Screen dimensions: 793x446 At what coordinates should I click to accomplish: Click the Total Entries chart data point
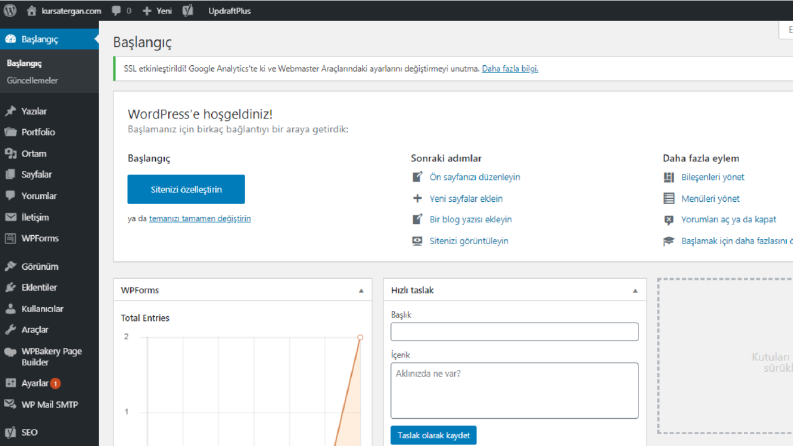point(360,337)
